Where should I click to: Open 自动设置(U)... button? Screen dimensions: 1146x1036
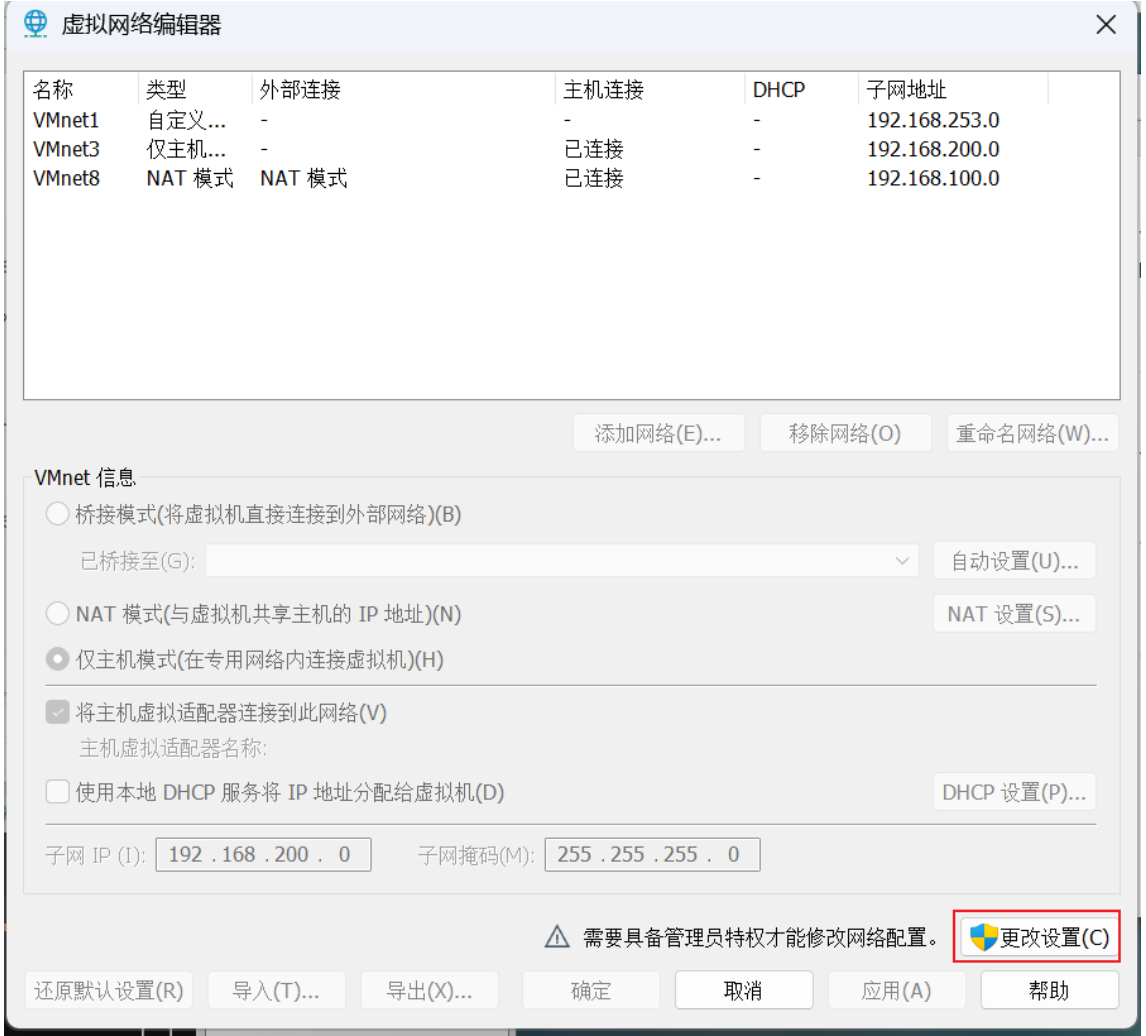1014,561
